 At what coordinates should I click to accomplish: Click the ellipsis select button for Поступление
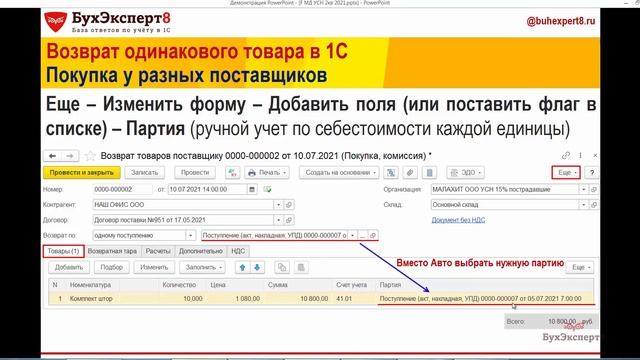[x=362, y=236]
